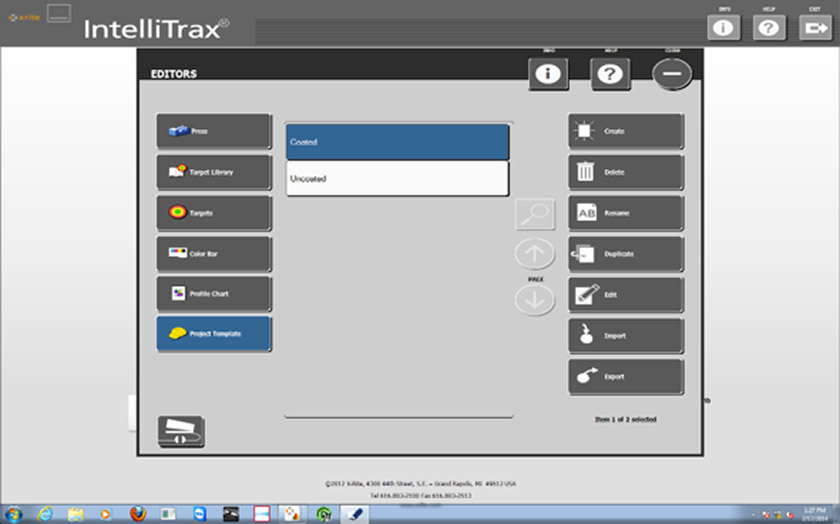This screenshot has width=840, height=524.
Task: Open the Editors panel info button
Action: tap(548, 73)
